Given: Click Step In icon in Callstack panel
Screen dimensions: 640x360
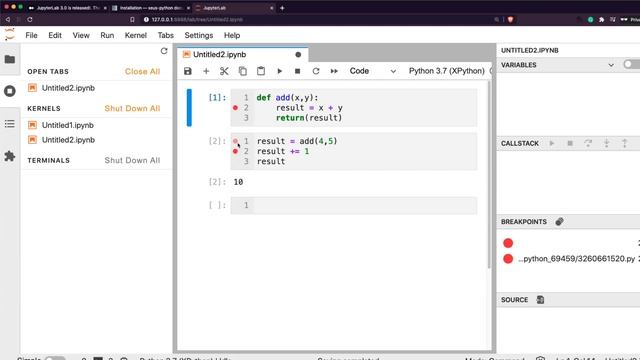Looking at the screenshot, I should (607, 143).
